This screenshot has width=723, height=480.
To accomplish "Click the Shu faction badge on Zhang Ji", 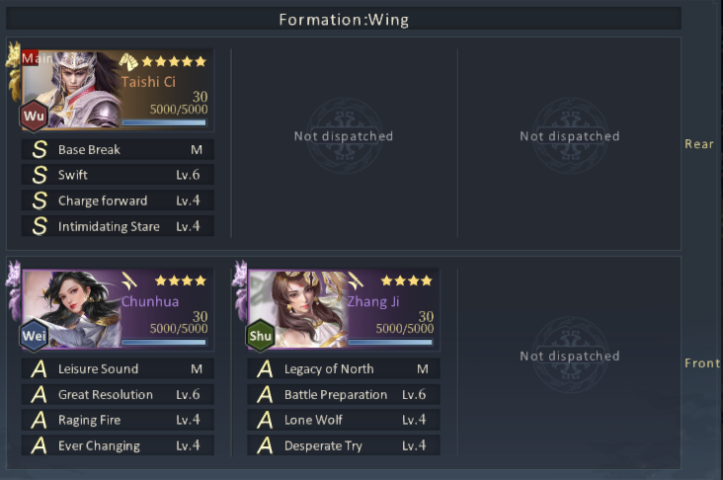I will (x=260, y=335).
